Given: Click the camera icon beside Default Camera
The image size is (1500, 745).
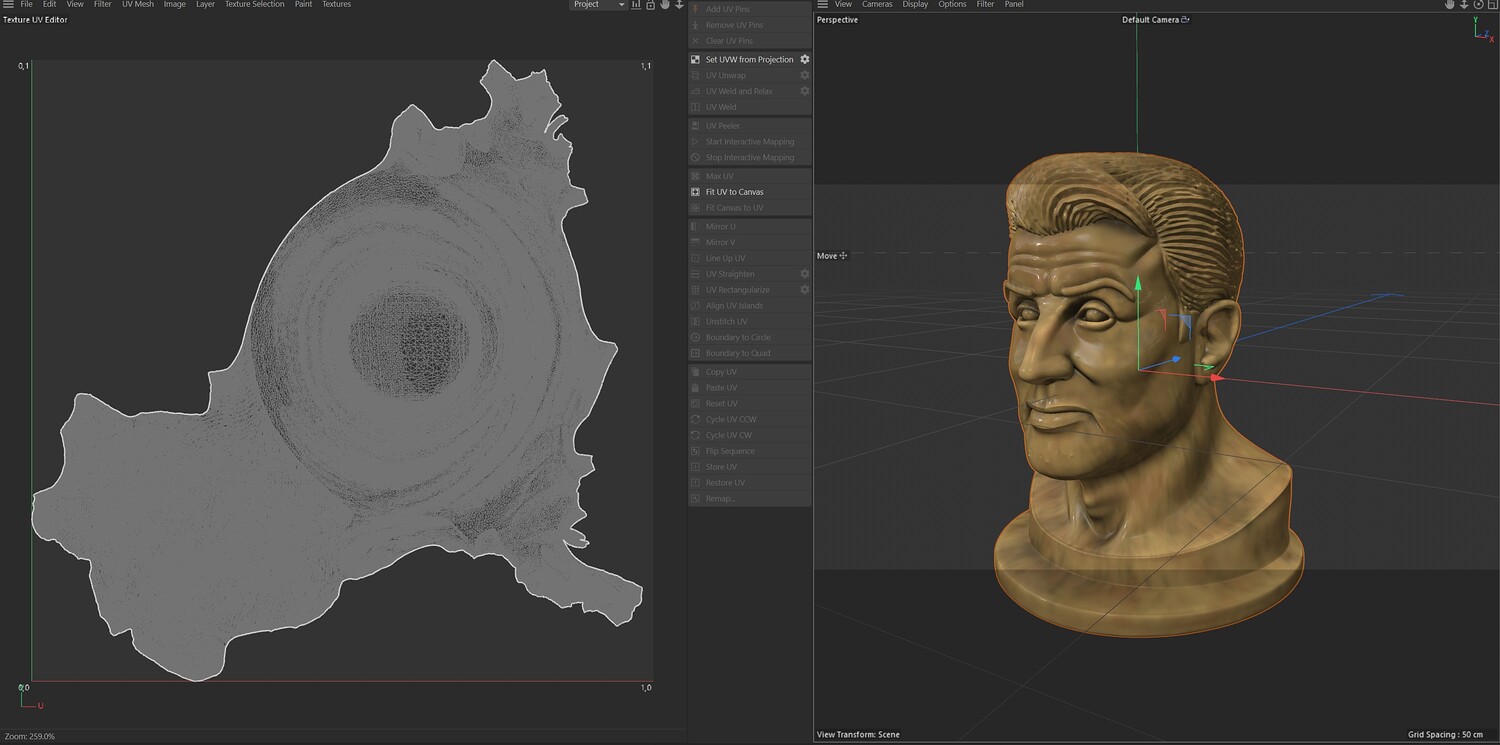Looking at the screenshot, I should coord(1186,20).
